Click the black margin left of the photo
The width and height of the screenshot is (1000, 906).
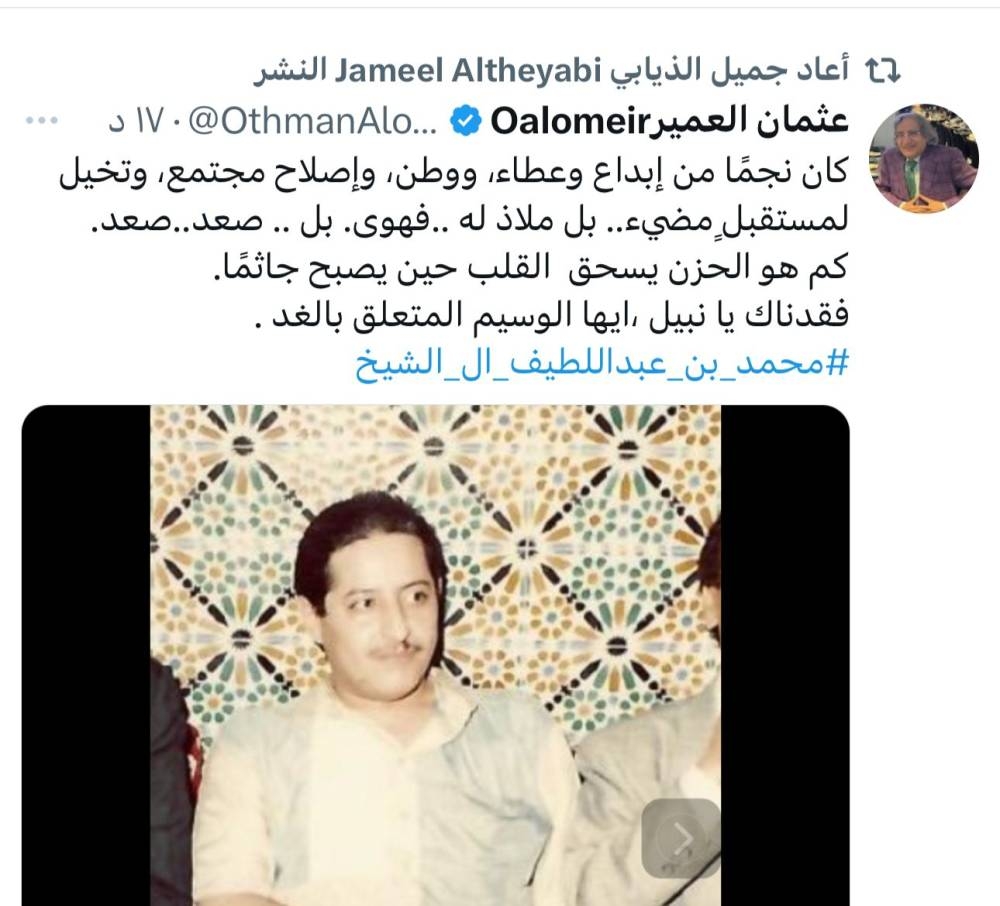[86, 657]
